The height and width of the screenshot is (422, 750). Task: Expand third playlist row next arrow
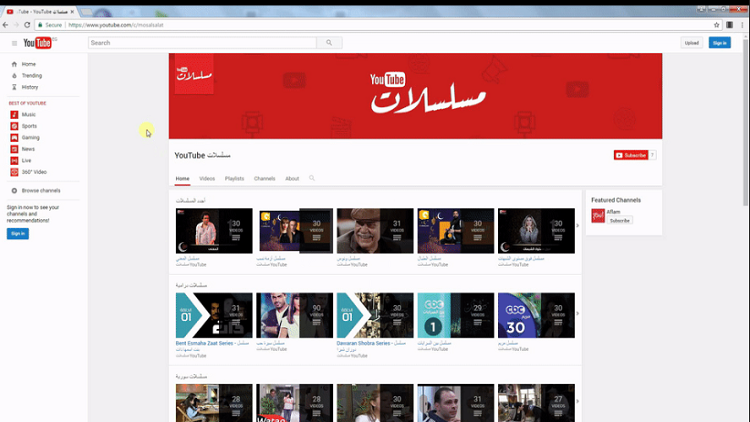coord(578,401)
